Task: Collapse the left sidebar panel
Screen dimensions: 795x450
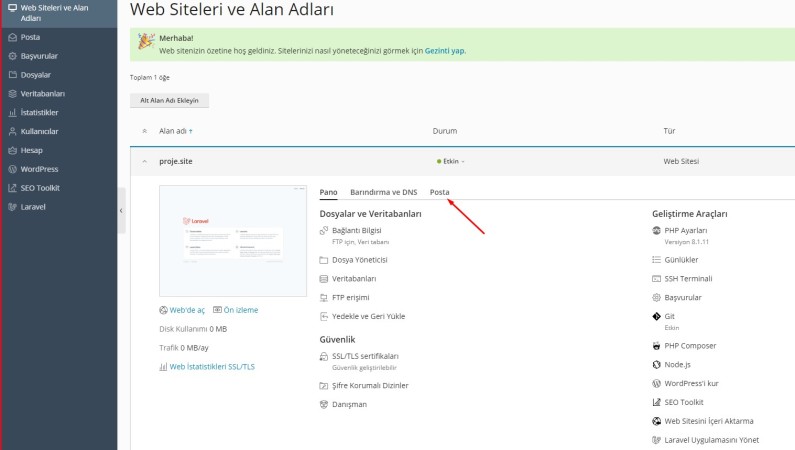Action: [x=121, y=210]
